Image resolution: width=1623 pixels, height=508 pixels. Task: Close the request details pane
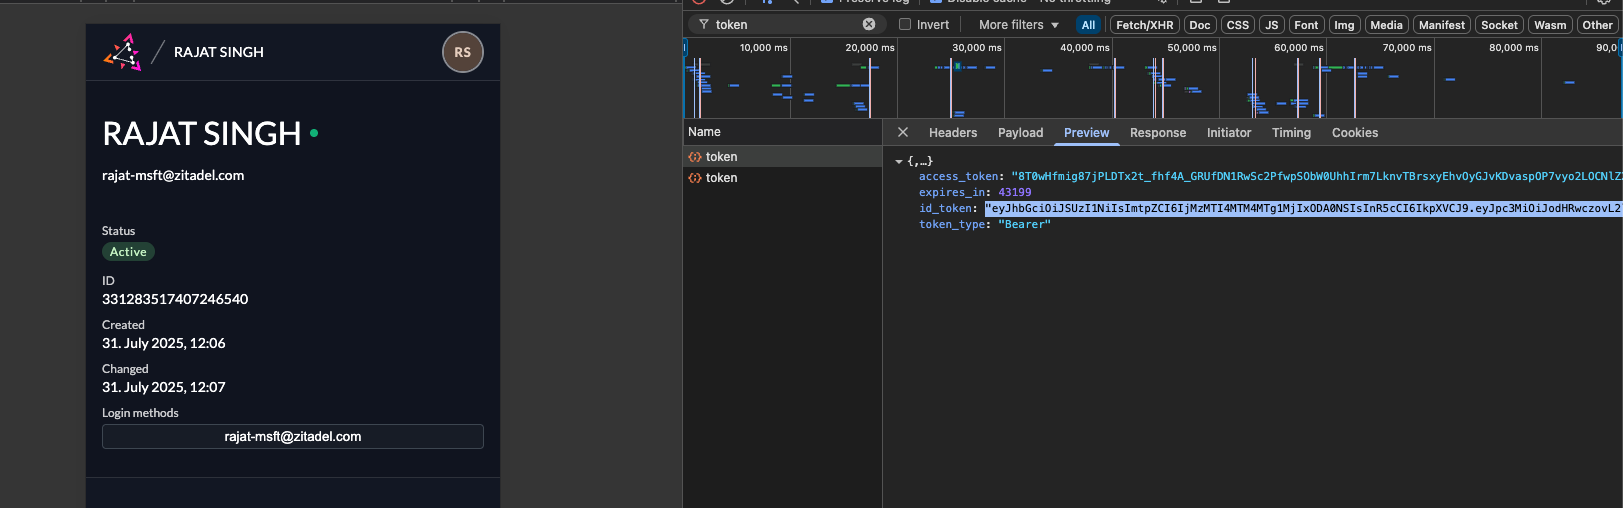click(903, 132)
